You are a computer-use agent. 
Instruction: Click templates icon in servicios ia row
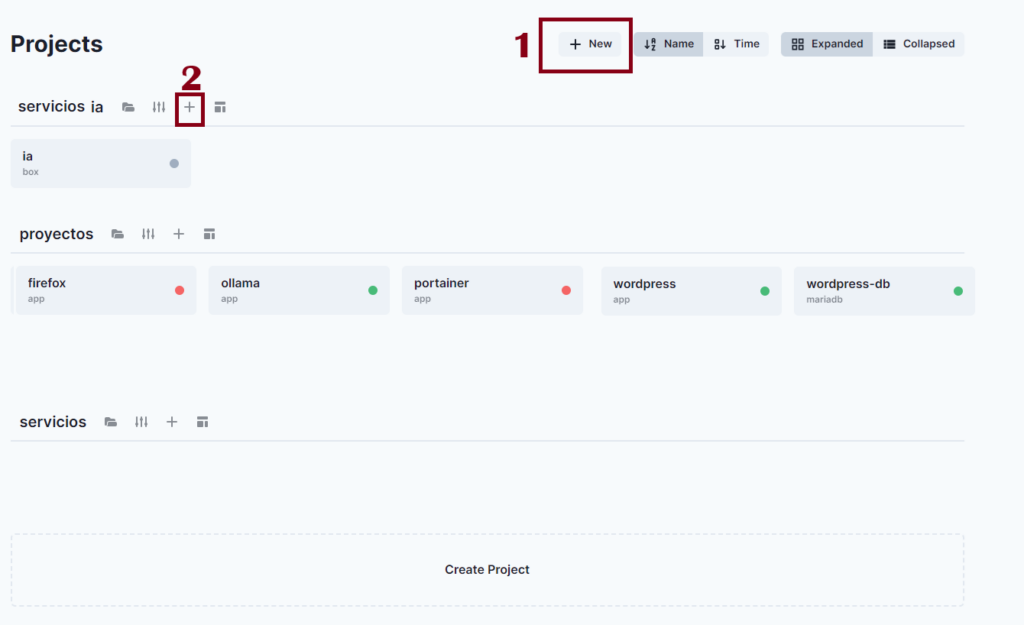click(220, 107)
